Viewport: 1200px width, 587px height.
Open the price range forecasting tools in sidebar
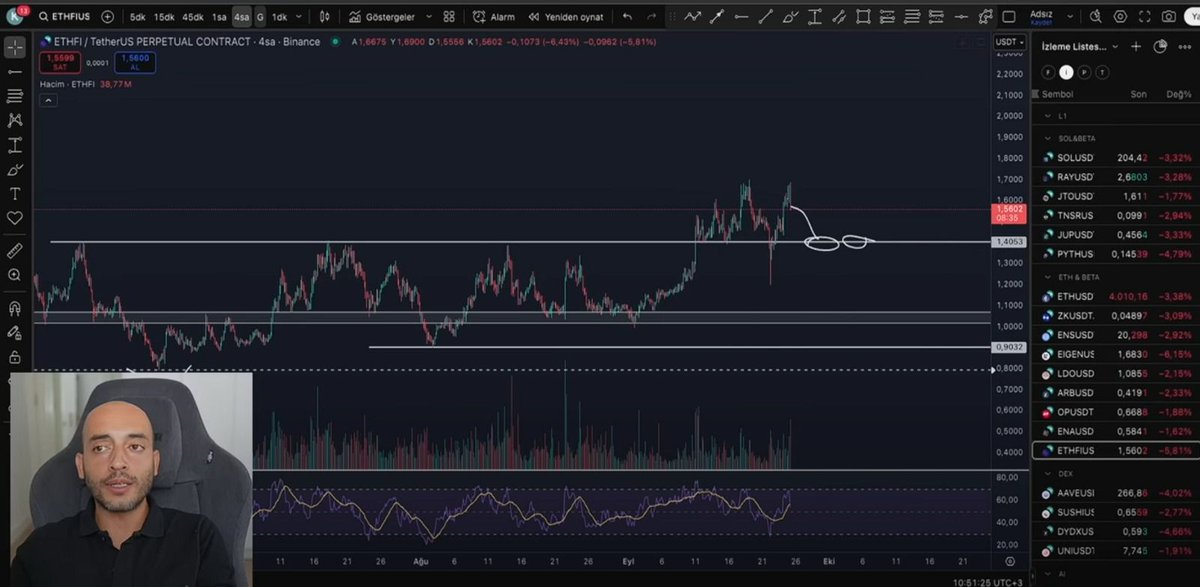(x=15, y=145)
